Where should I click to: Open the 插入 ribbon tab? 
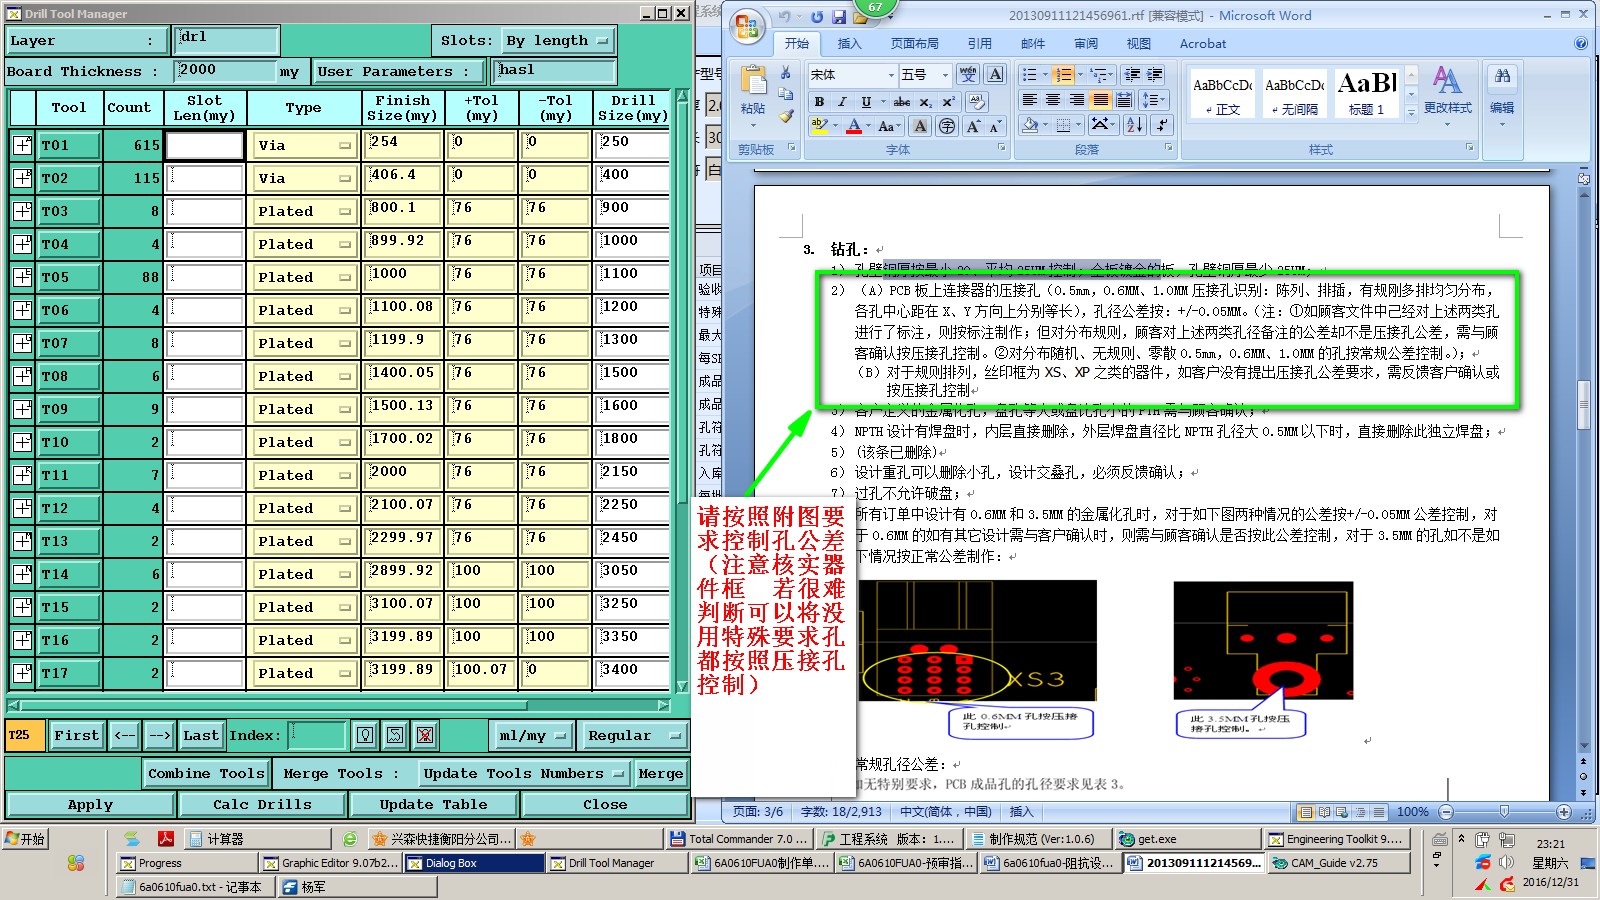click(x=849, y=44)
